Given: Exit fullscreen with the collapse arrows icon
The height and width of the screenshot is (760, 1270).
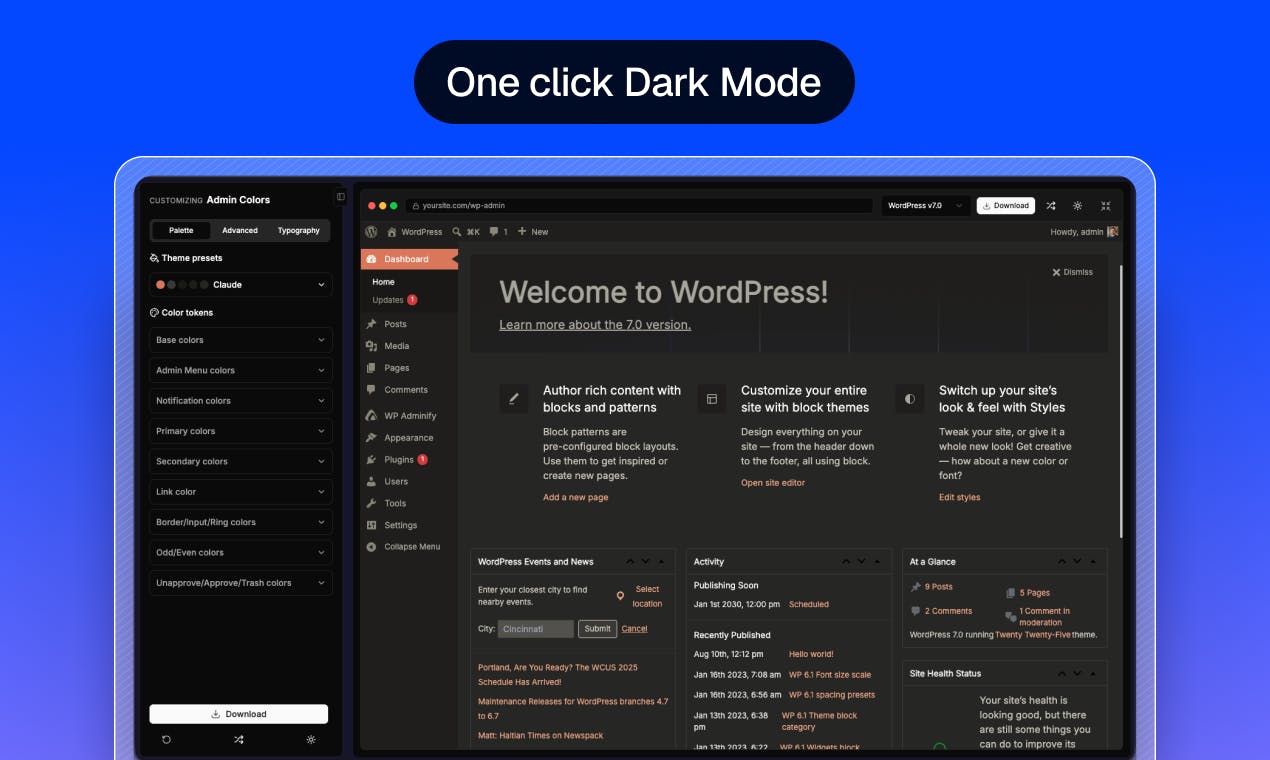Looking at the screenshot, I should (1105, 205).
